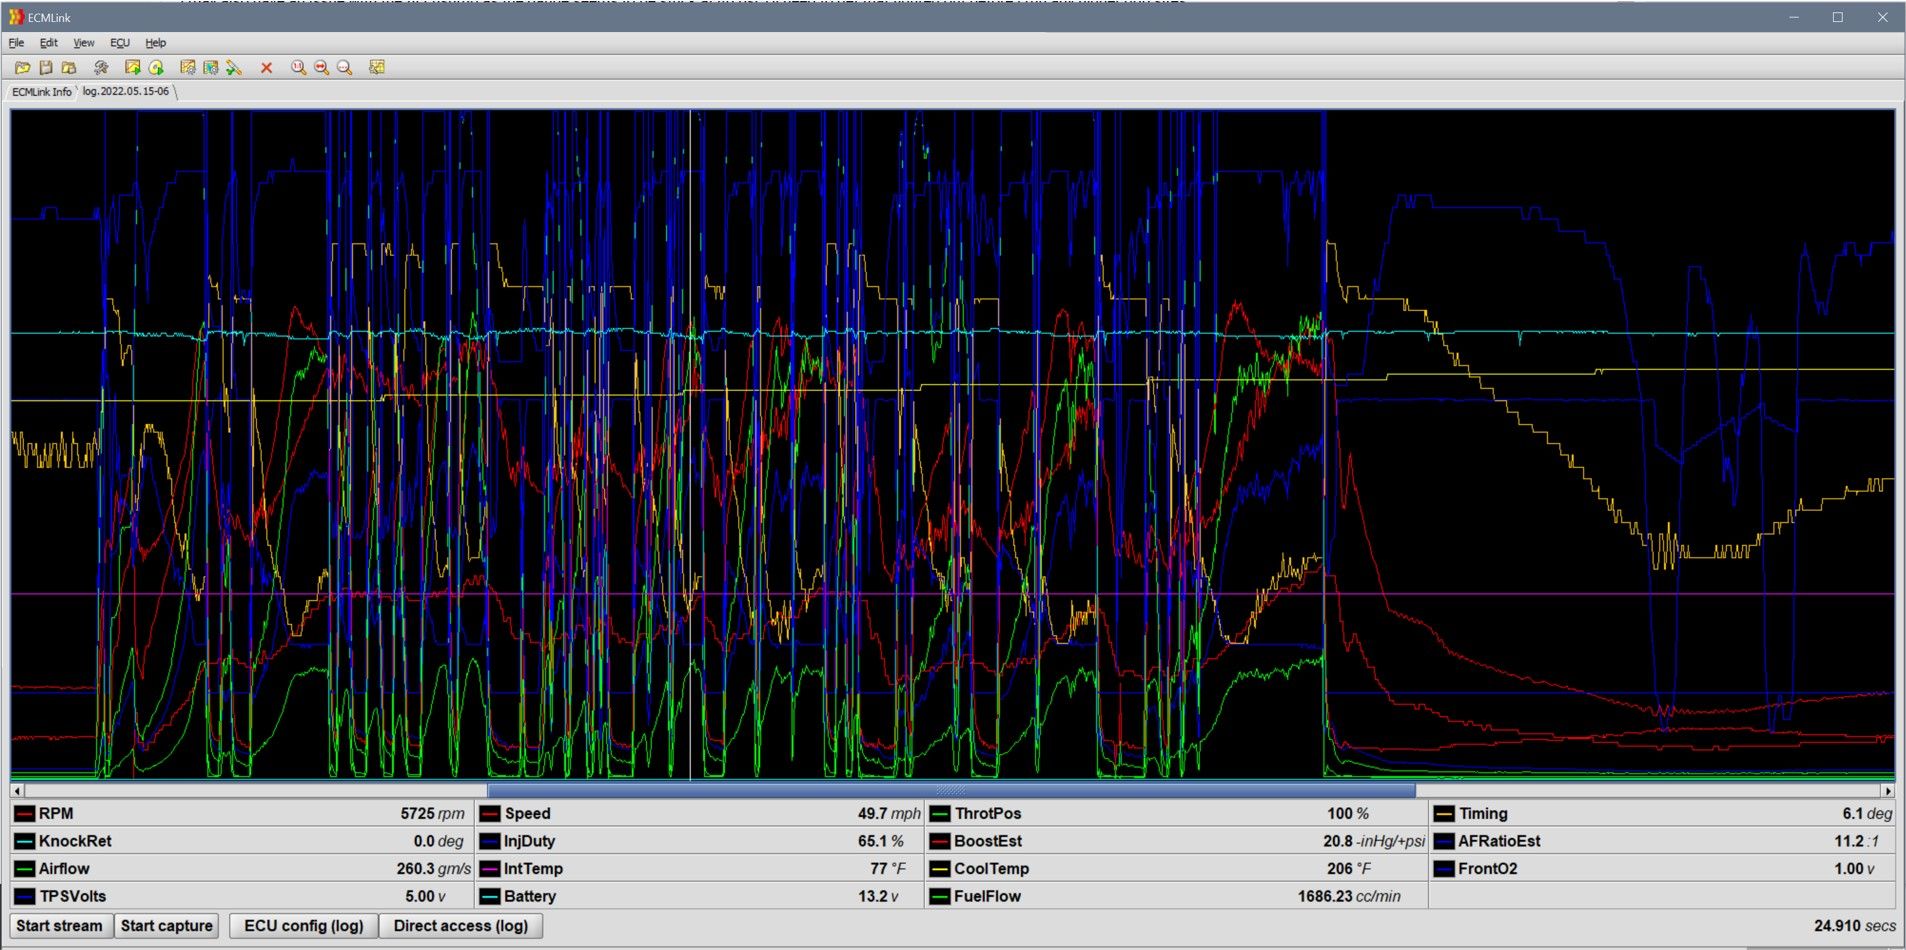Click the TPSVolts blue color swatch
The image size is (1906, 950).
(x=25, y=897)
